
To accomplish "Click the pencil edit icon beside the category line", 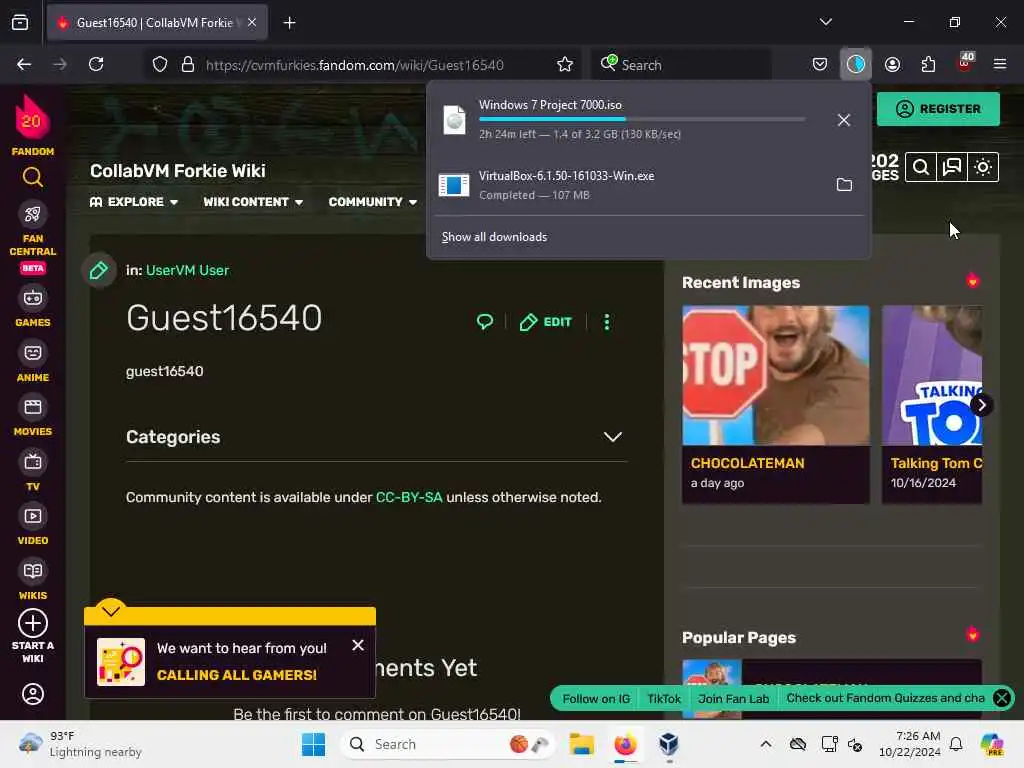I will click(x=99, y=270).
